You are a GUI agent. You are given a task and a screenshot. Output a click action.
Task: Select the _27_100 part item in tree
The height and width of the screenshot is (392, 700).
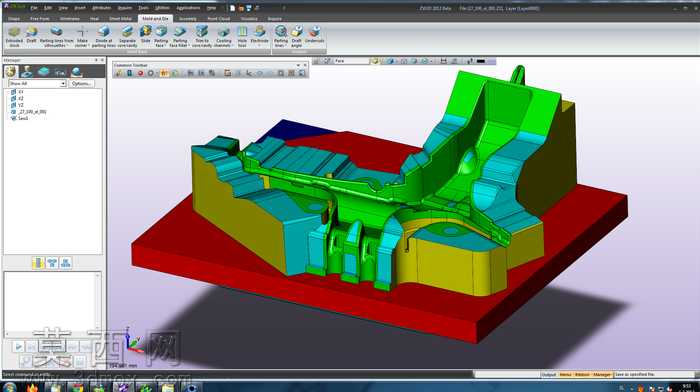click(x=29, y=112)
